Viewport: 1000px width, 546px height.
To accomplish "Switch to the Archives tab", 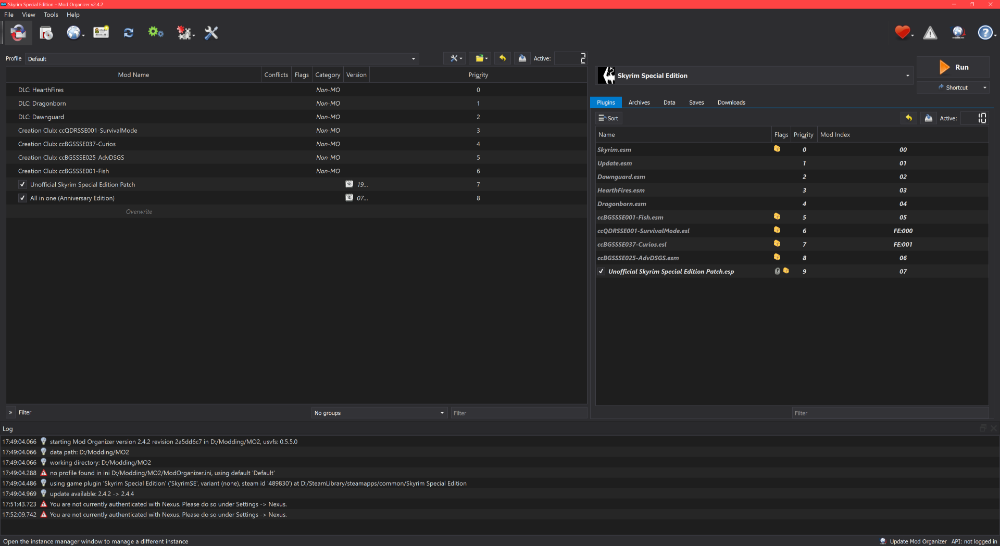I will coord(639,102).
